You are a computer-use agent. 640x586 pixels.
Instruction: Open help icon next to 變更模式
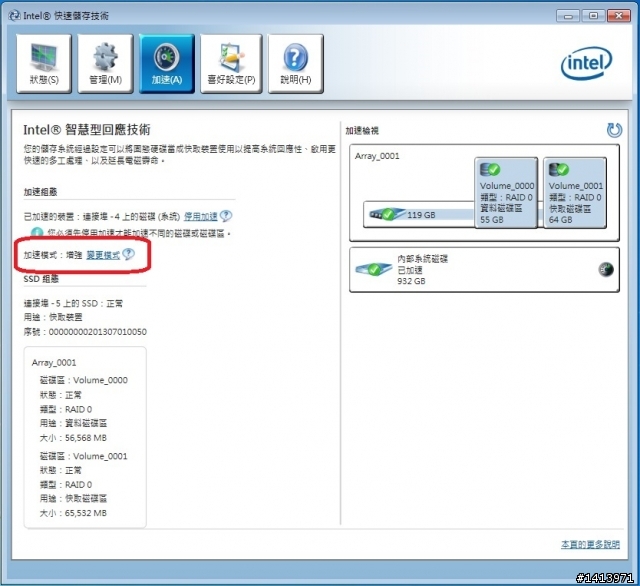128,254
